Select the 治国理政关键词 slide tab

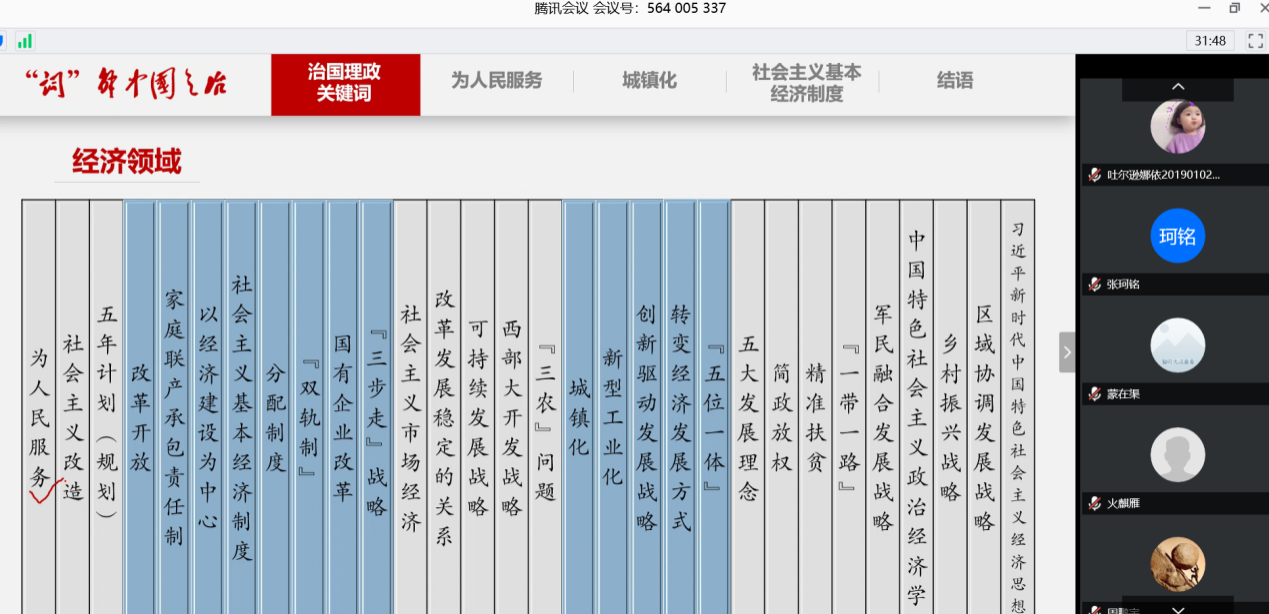point(345,83)
